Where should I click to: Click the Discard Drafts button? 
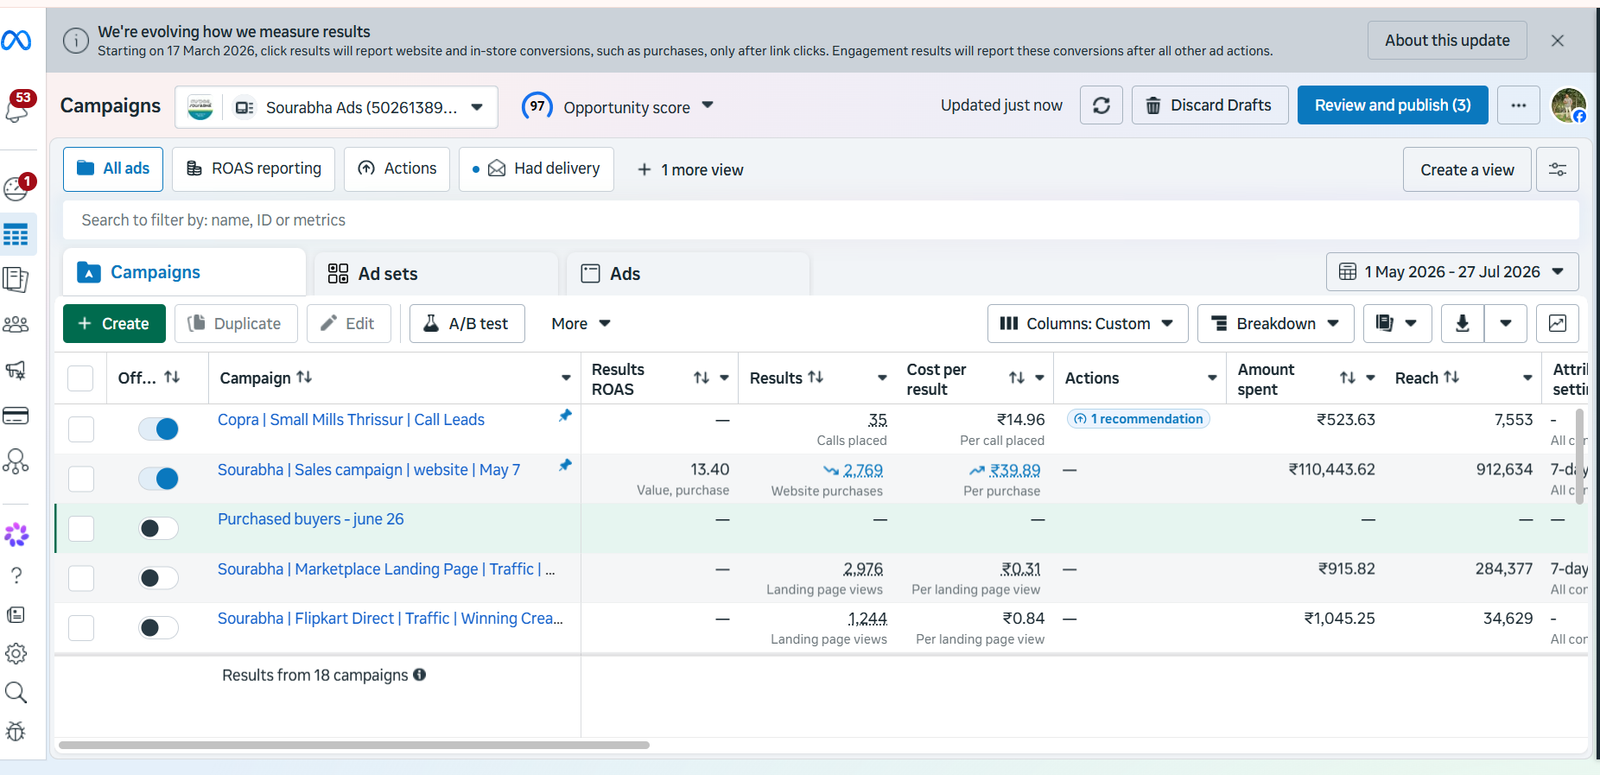pos(1210,105)
